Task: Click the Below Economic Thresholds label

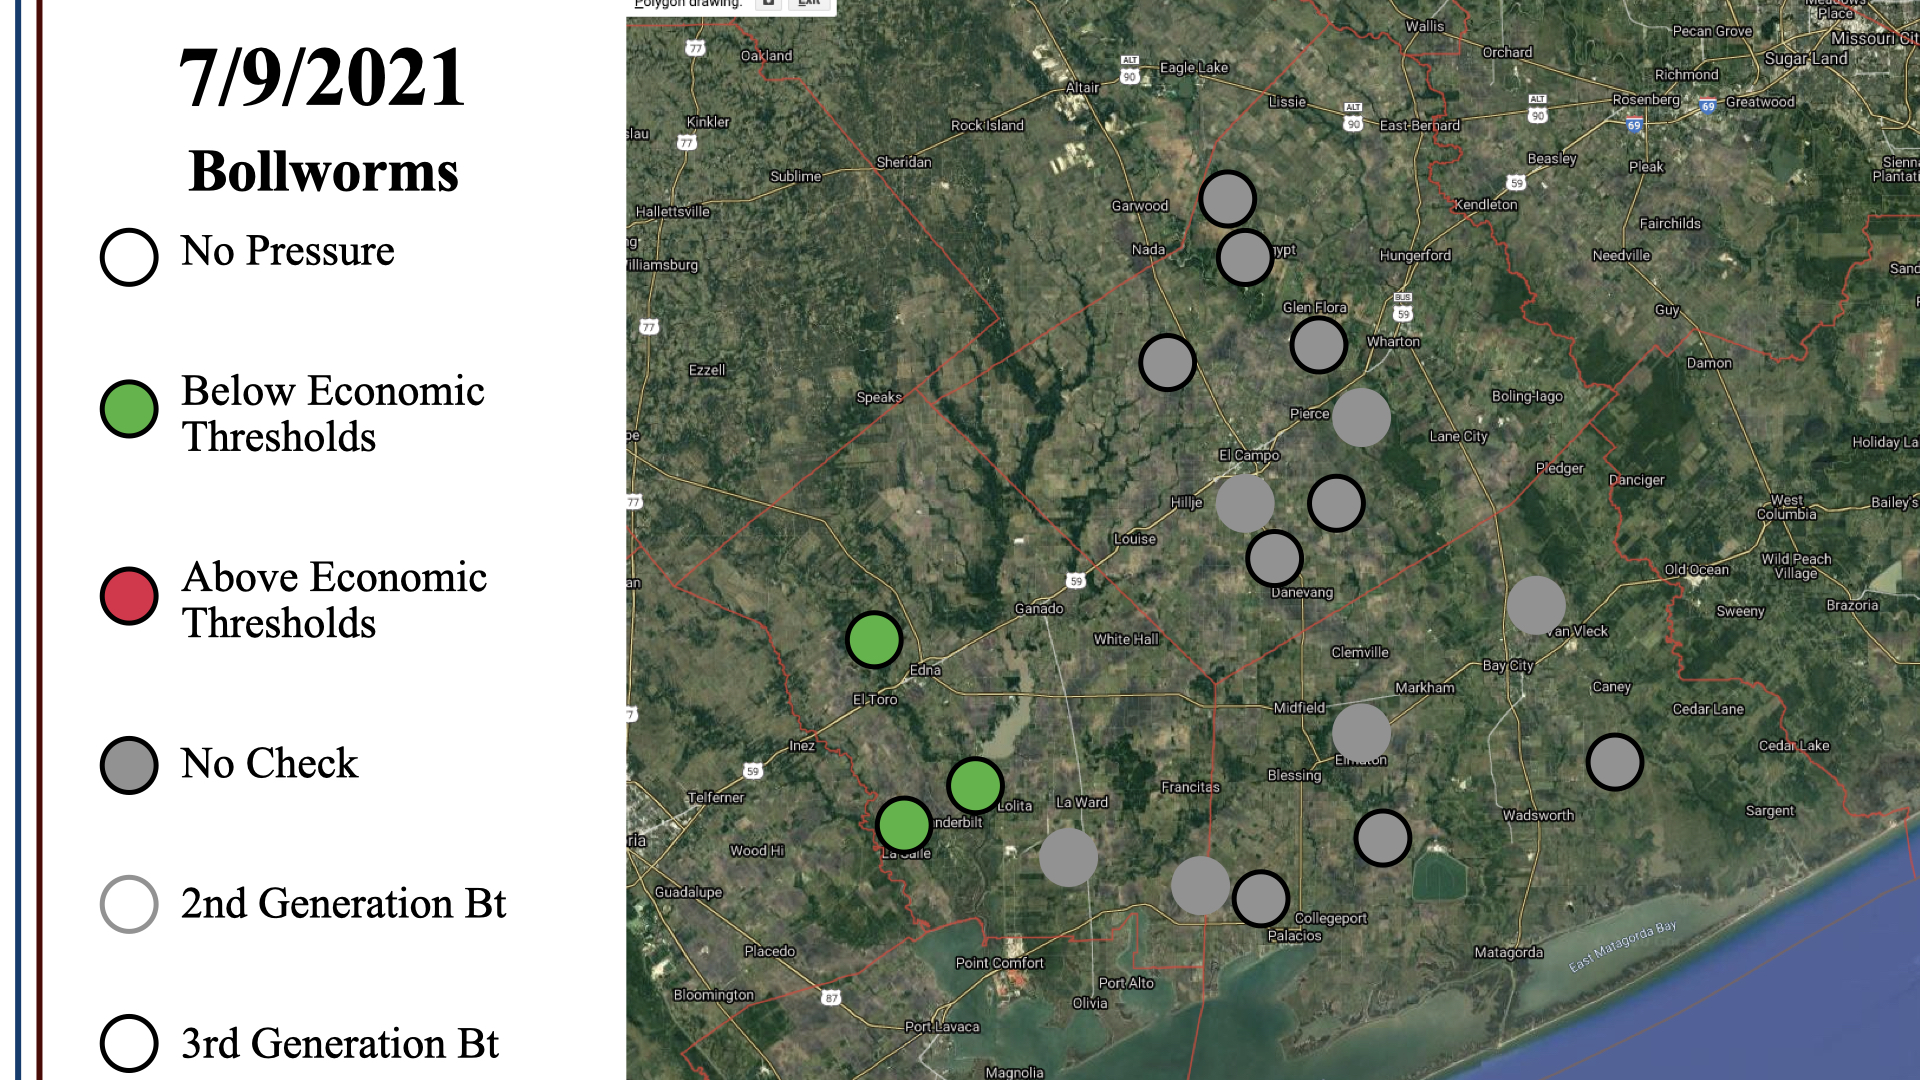Action: coord(333,414)
